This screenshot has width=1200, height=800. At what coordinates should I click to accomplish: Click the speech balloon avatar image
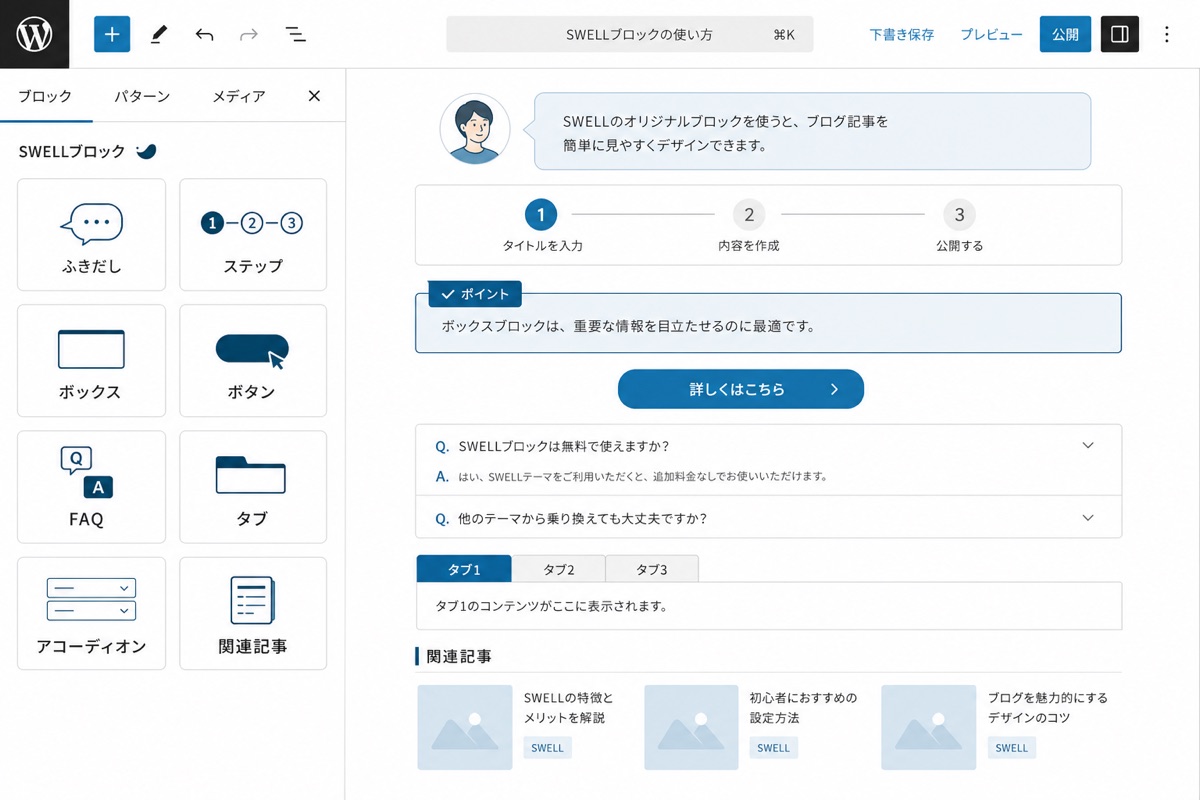475,129
